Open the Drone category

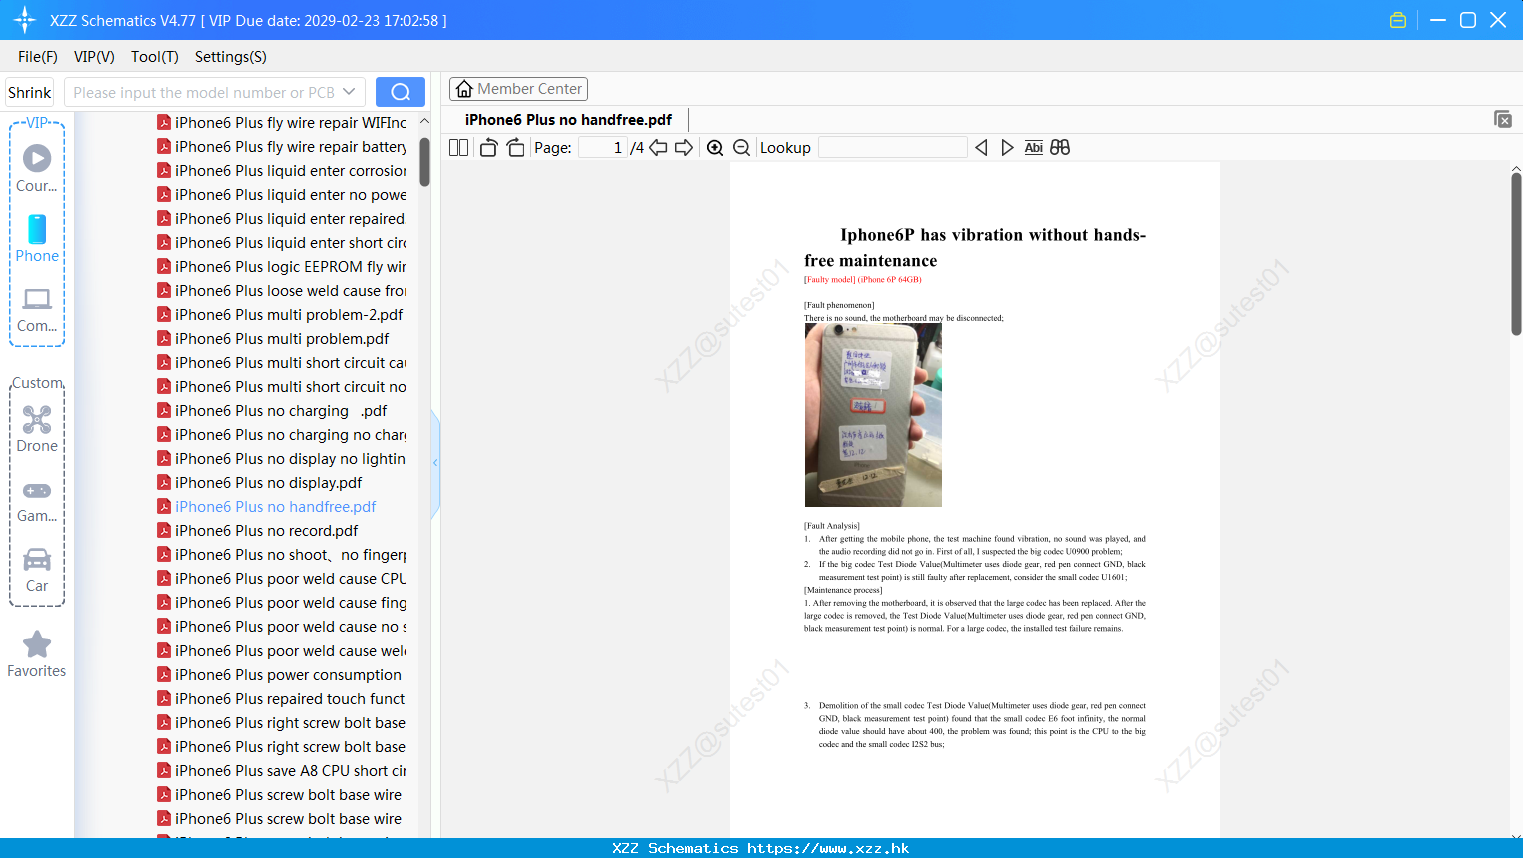coord(37,429)
